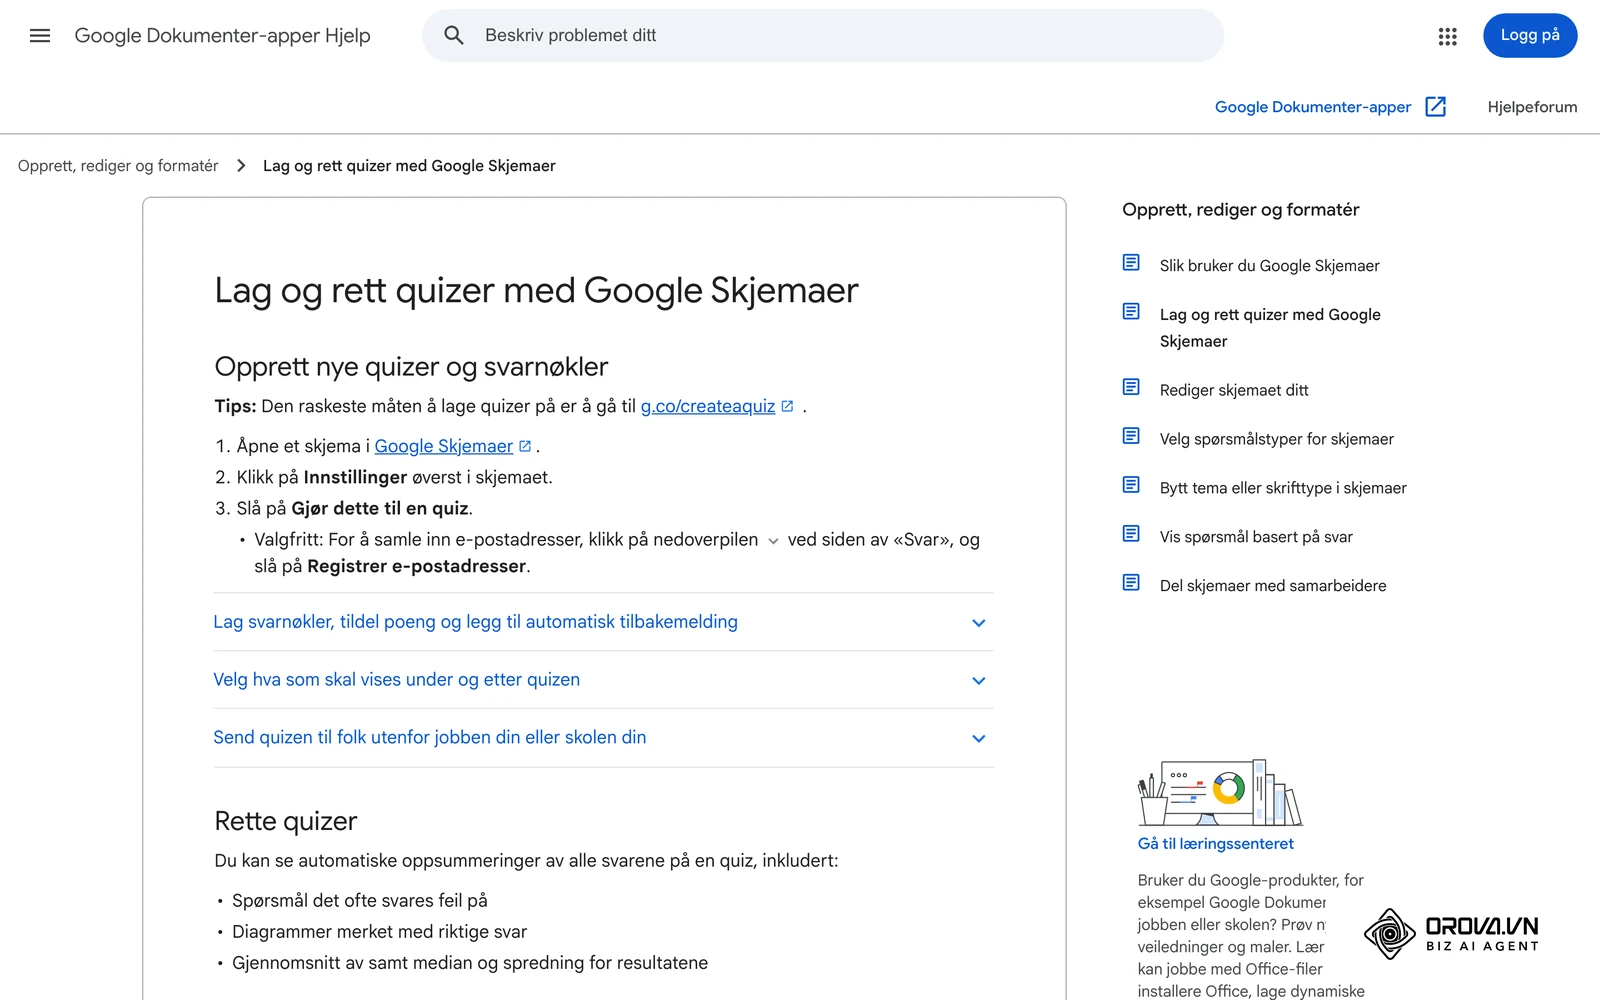1600x1000 pixels.
Task: Open Velg spørsmålstyper for skjemaer article
Action: (x=1277, y=439)
